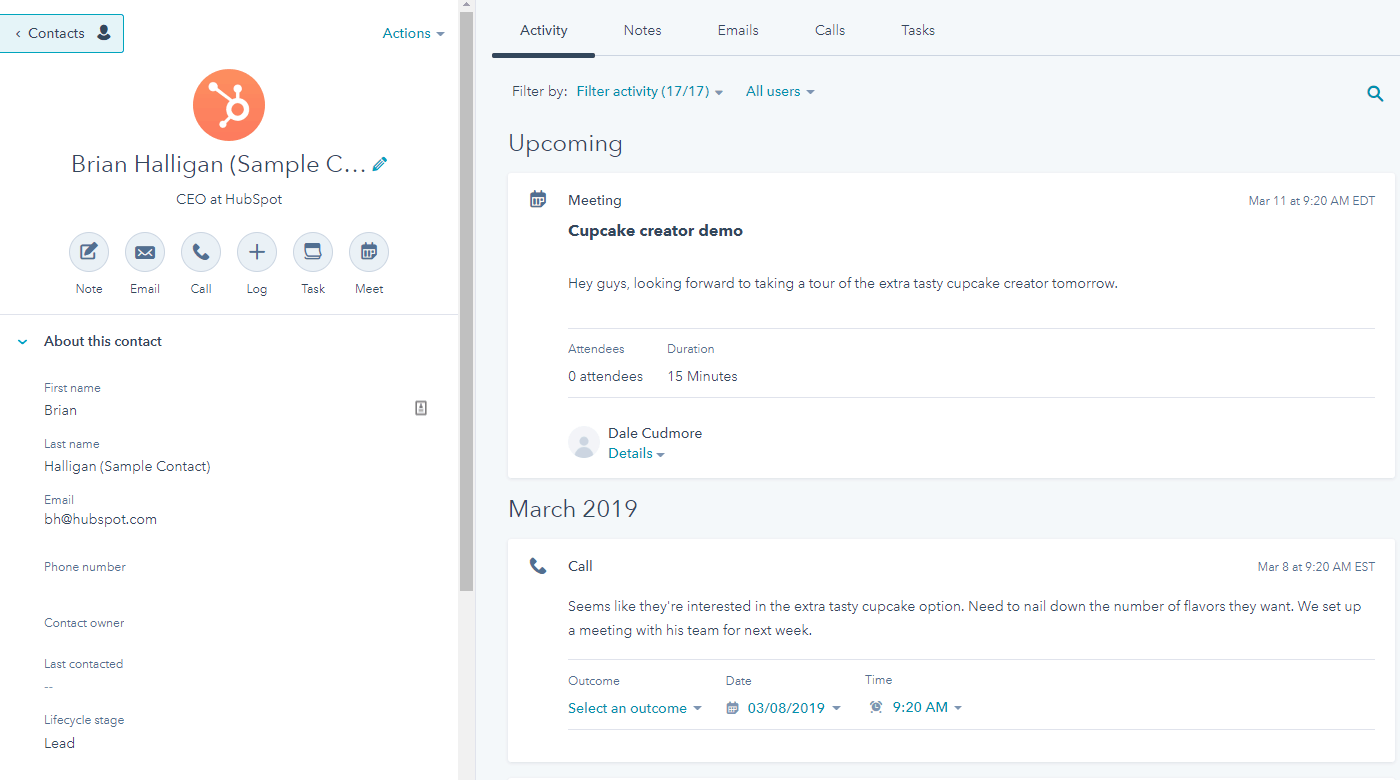
Task: Click the Meet calendar icon button
Action: tap(369, 252)
